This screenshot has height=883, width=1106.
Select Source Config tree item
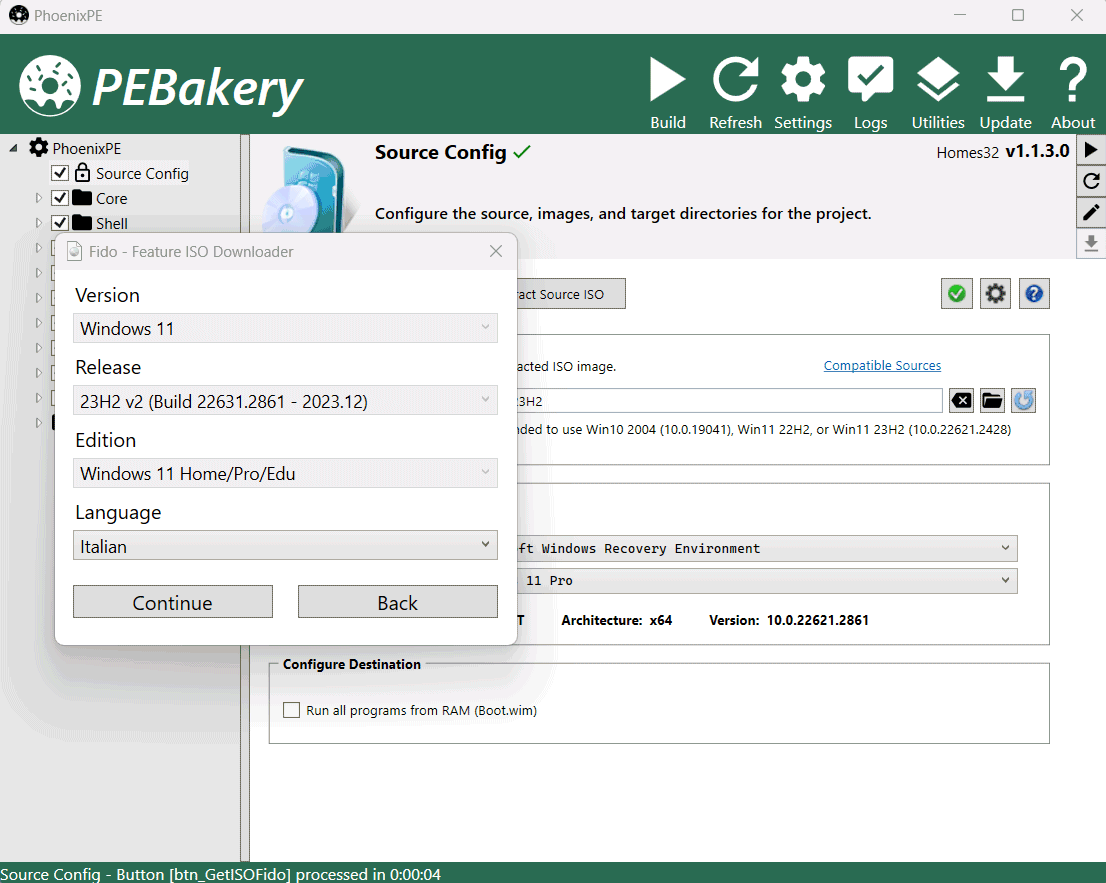[x=142, y=173]
